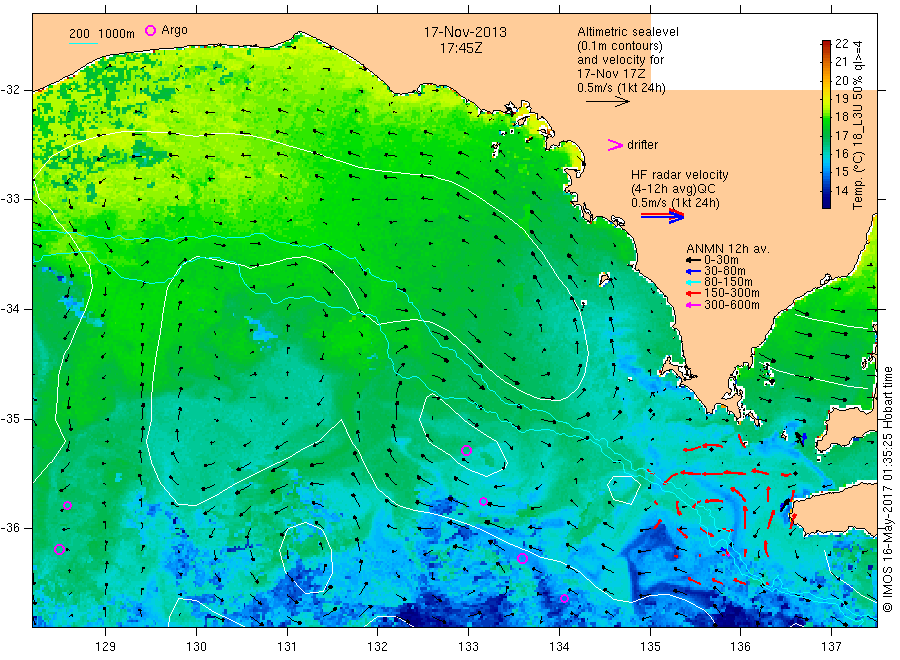Click the longitude axis label '135'

[650, 647]
